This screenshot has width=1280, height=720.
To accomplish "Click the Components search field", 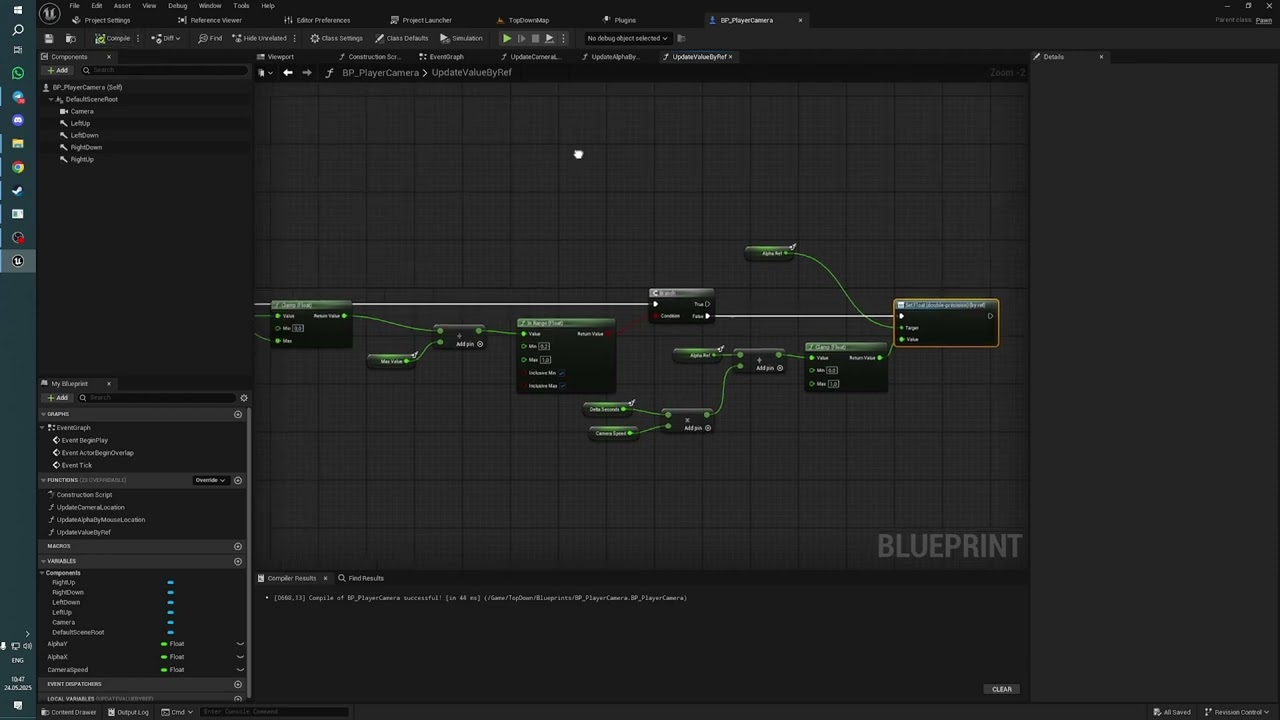I will 165,70.
